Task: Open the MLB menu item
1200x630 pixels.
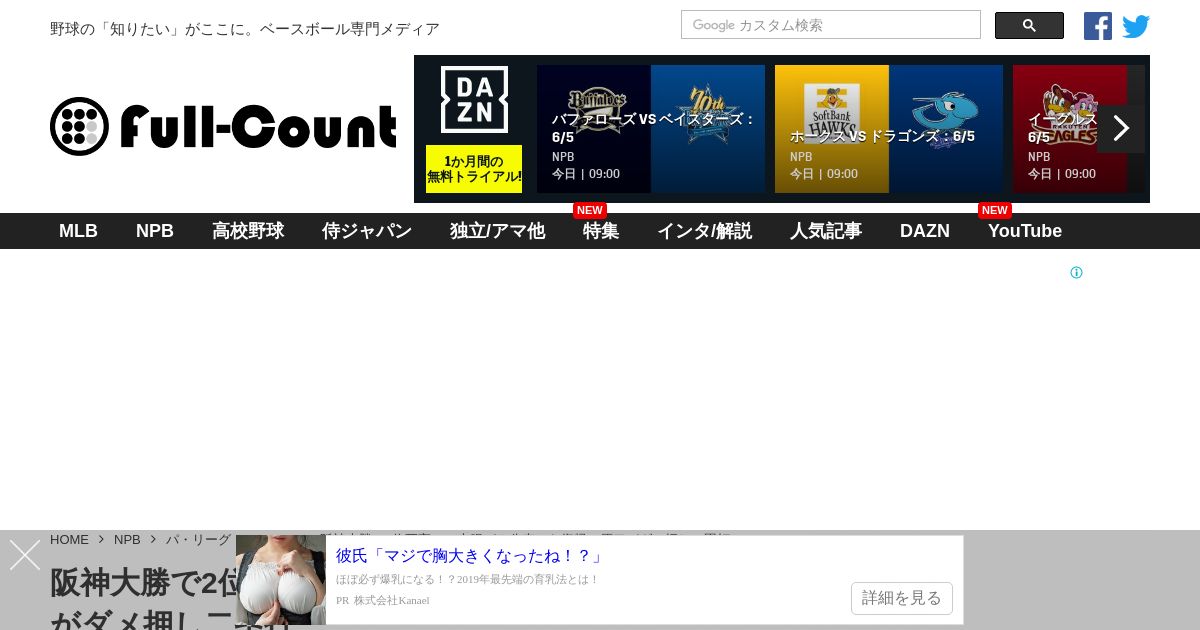Action: tap(78, 231)
